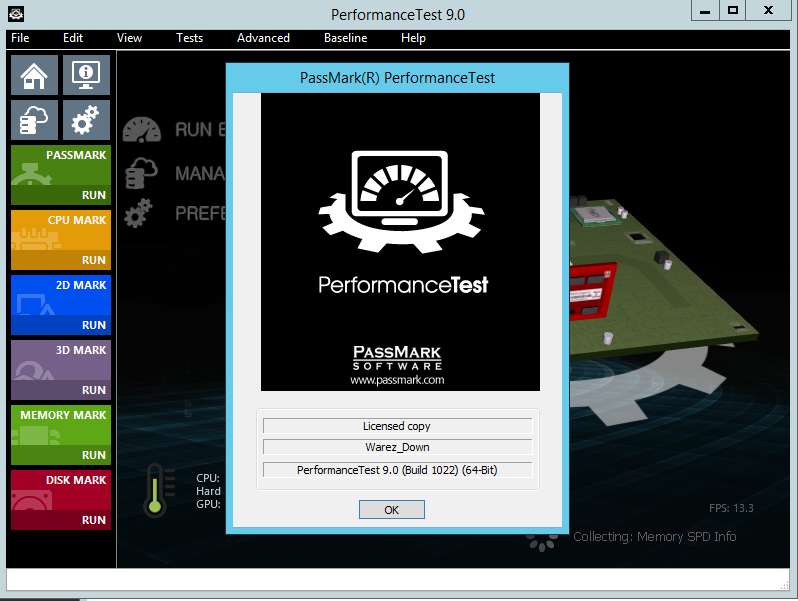Select the Memory Mark tile

click(61, 426)
